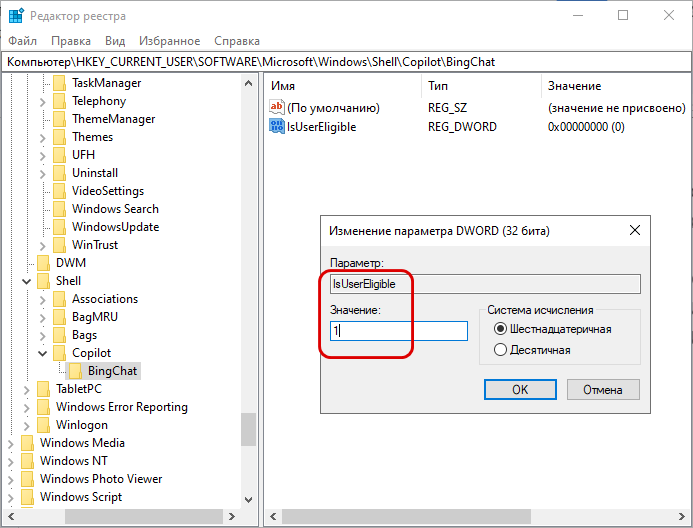Click the tree pane vertical scrollbar thumb
The width and height of the screenshot is (693, 528).
[248, 429]
